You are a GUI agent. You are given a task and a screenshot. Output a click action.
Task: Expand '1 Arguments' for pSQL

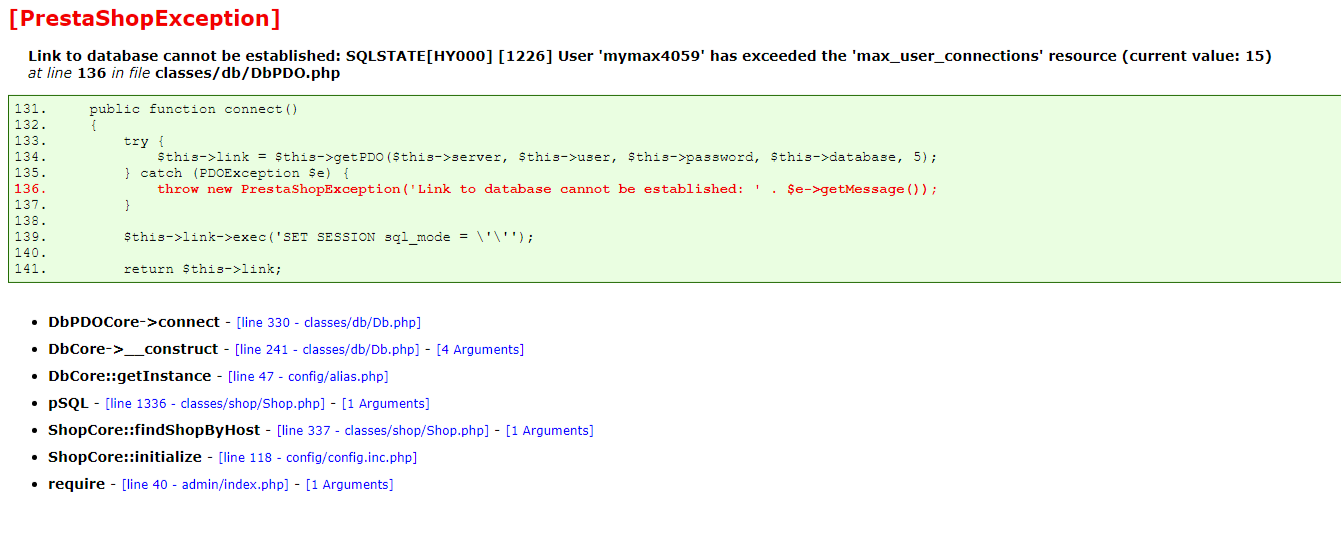385,404
